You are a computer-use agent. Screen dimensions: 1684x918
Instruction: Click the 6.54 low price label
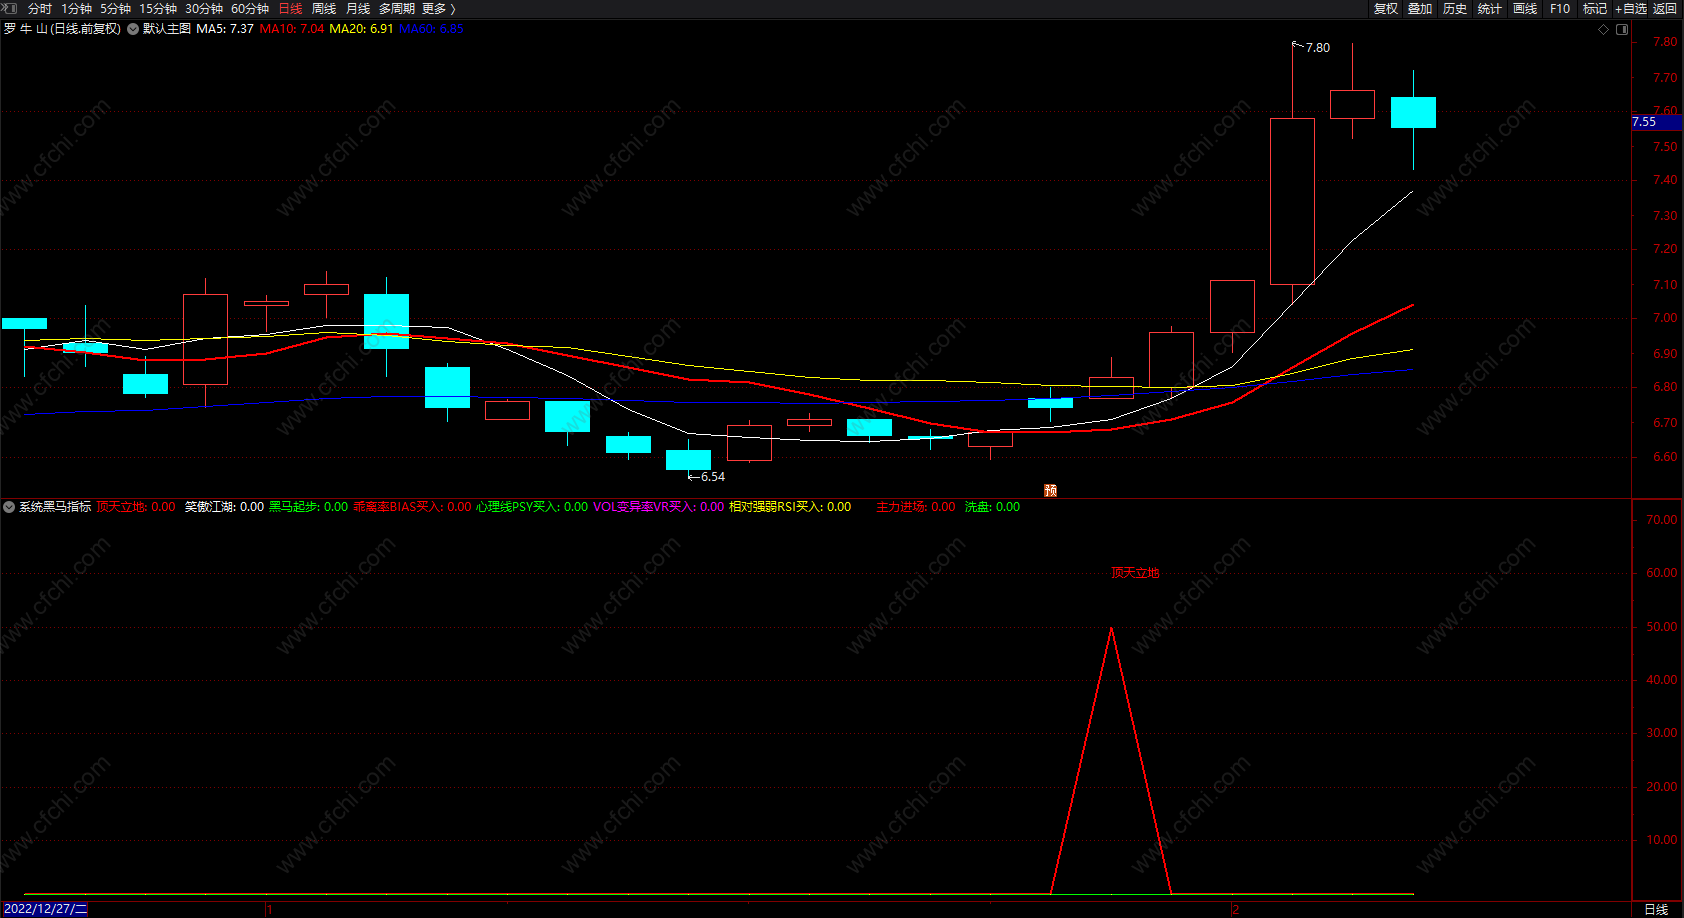pyautogui.click(x=713, y=477)
